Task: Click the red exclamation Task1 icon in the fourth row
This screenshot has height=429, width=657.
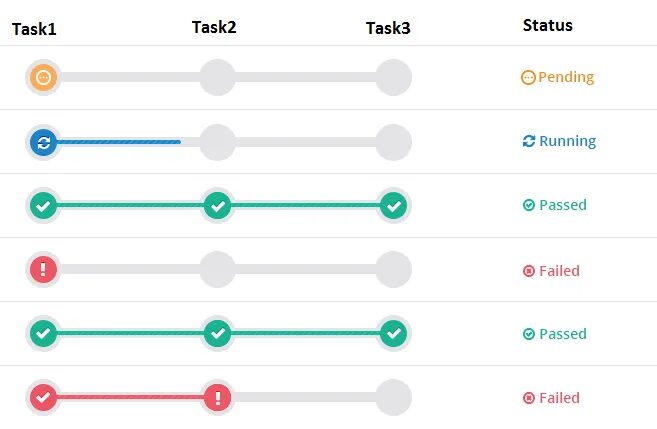Action: point(44,269)
